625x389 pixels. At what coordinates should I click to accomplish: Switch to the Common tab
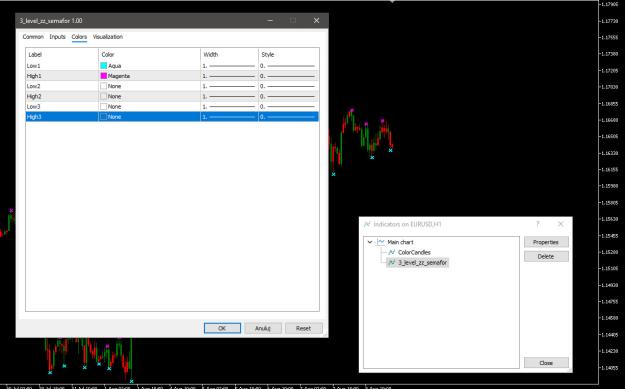click(33, 37)
